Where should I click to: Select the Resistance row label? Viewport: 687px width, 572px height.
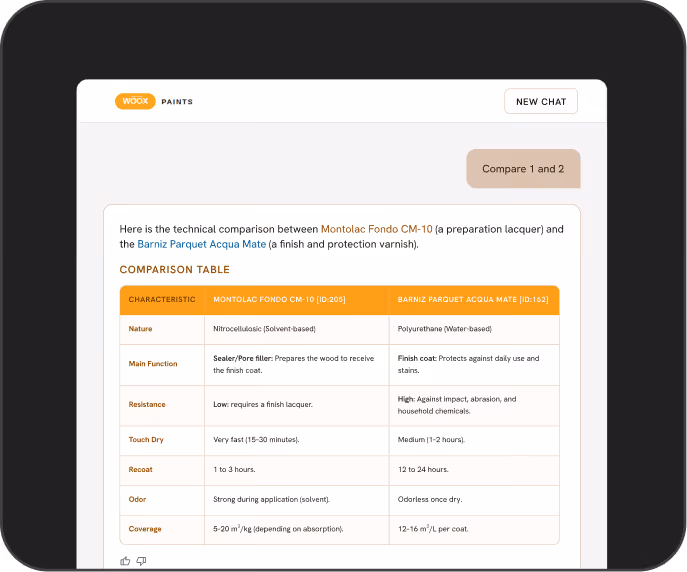pos(147,405)
